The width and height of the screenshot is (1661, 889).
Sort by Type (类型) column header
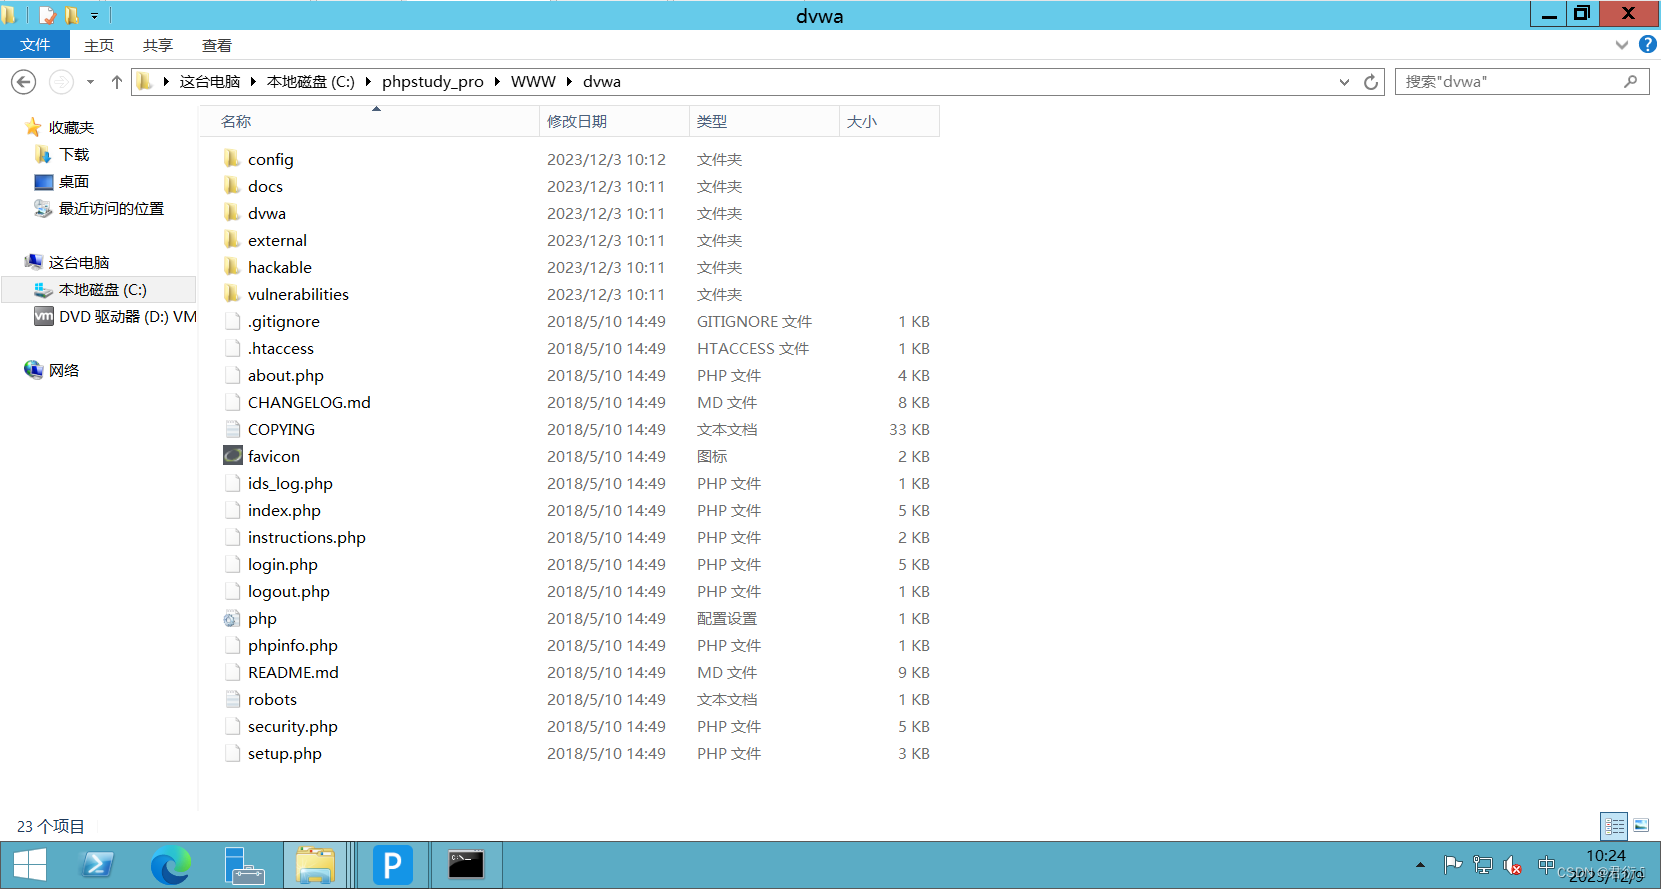click(764, 121)
